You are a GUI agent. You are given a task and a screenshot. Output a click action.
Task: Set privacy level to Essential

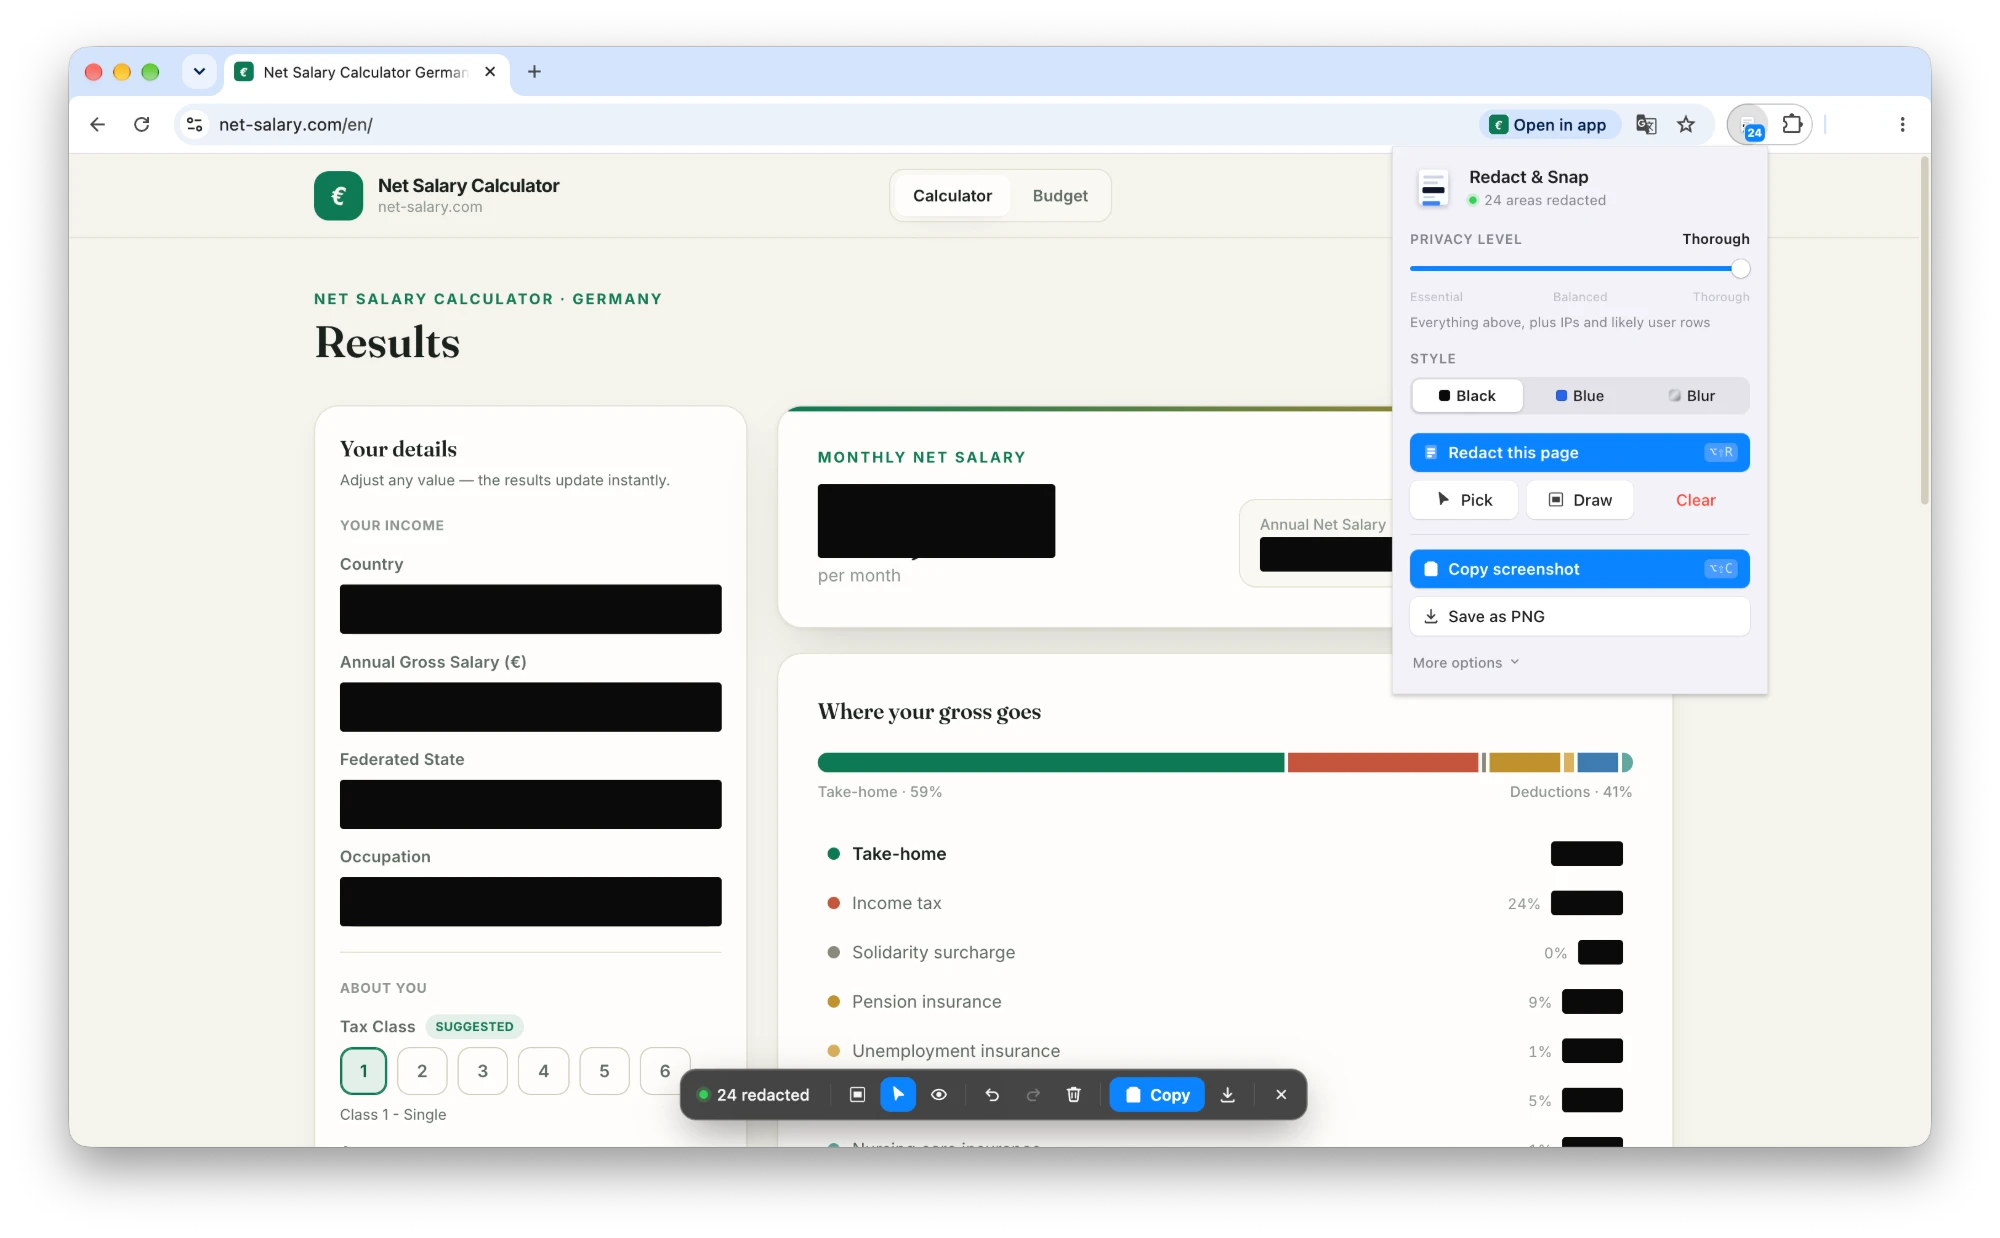coord(1436,297)
